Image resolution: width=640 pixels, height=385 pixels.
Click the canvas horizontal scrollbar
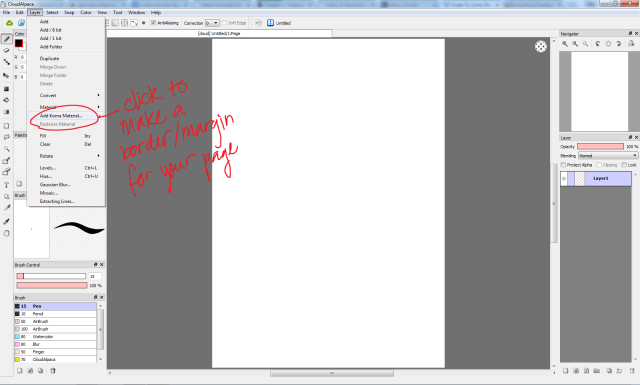332,373
